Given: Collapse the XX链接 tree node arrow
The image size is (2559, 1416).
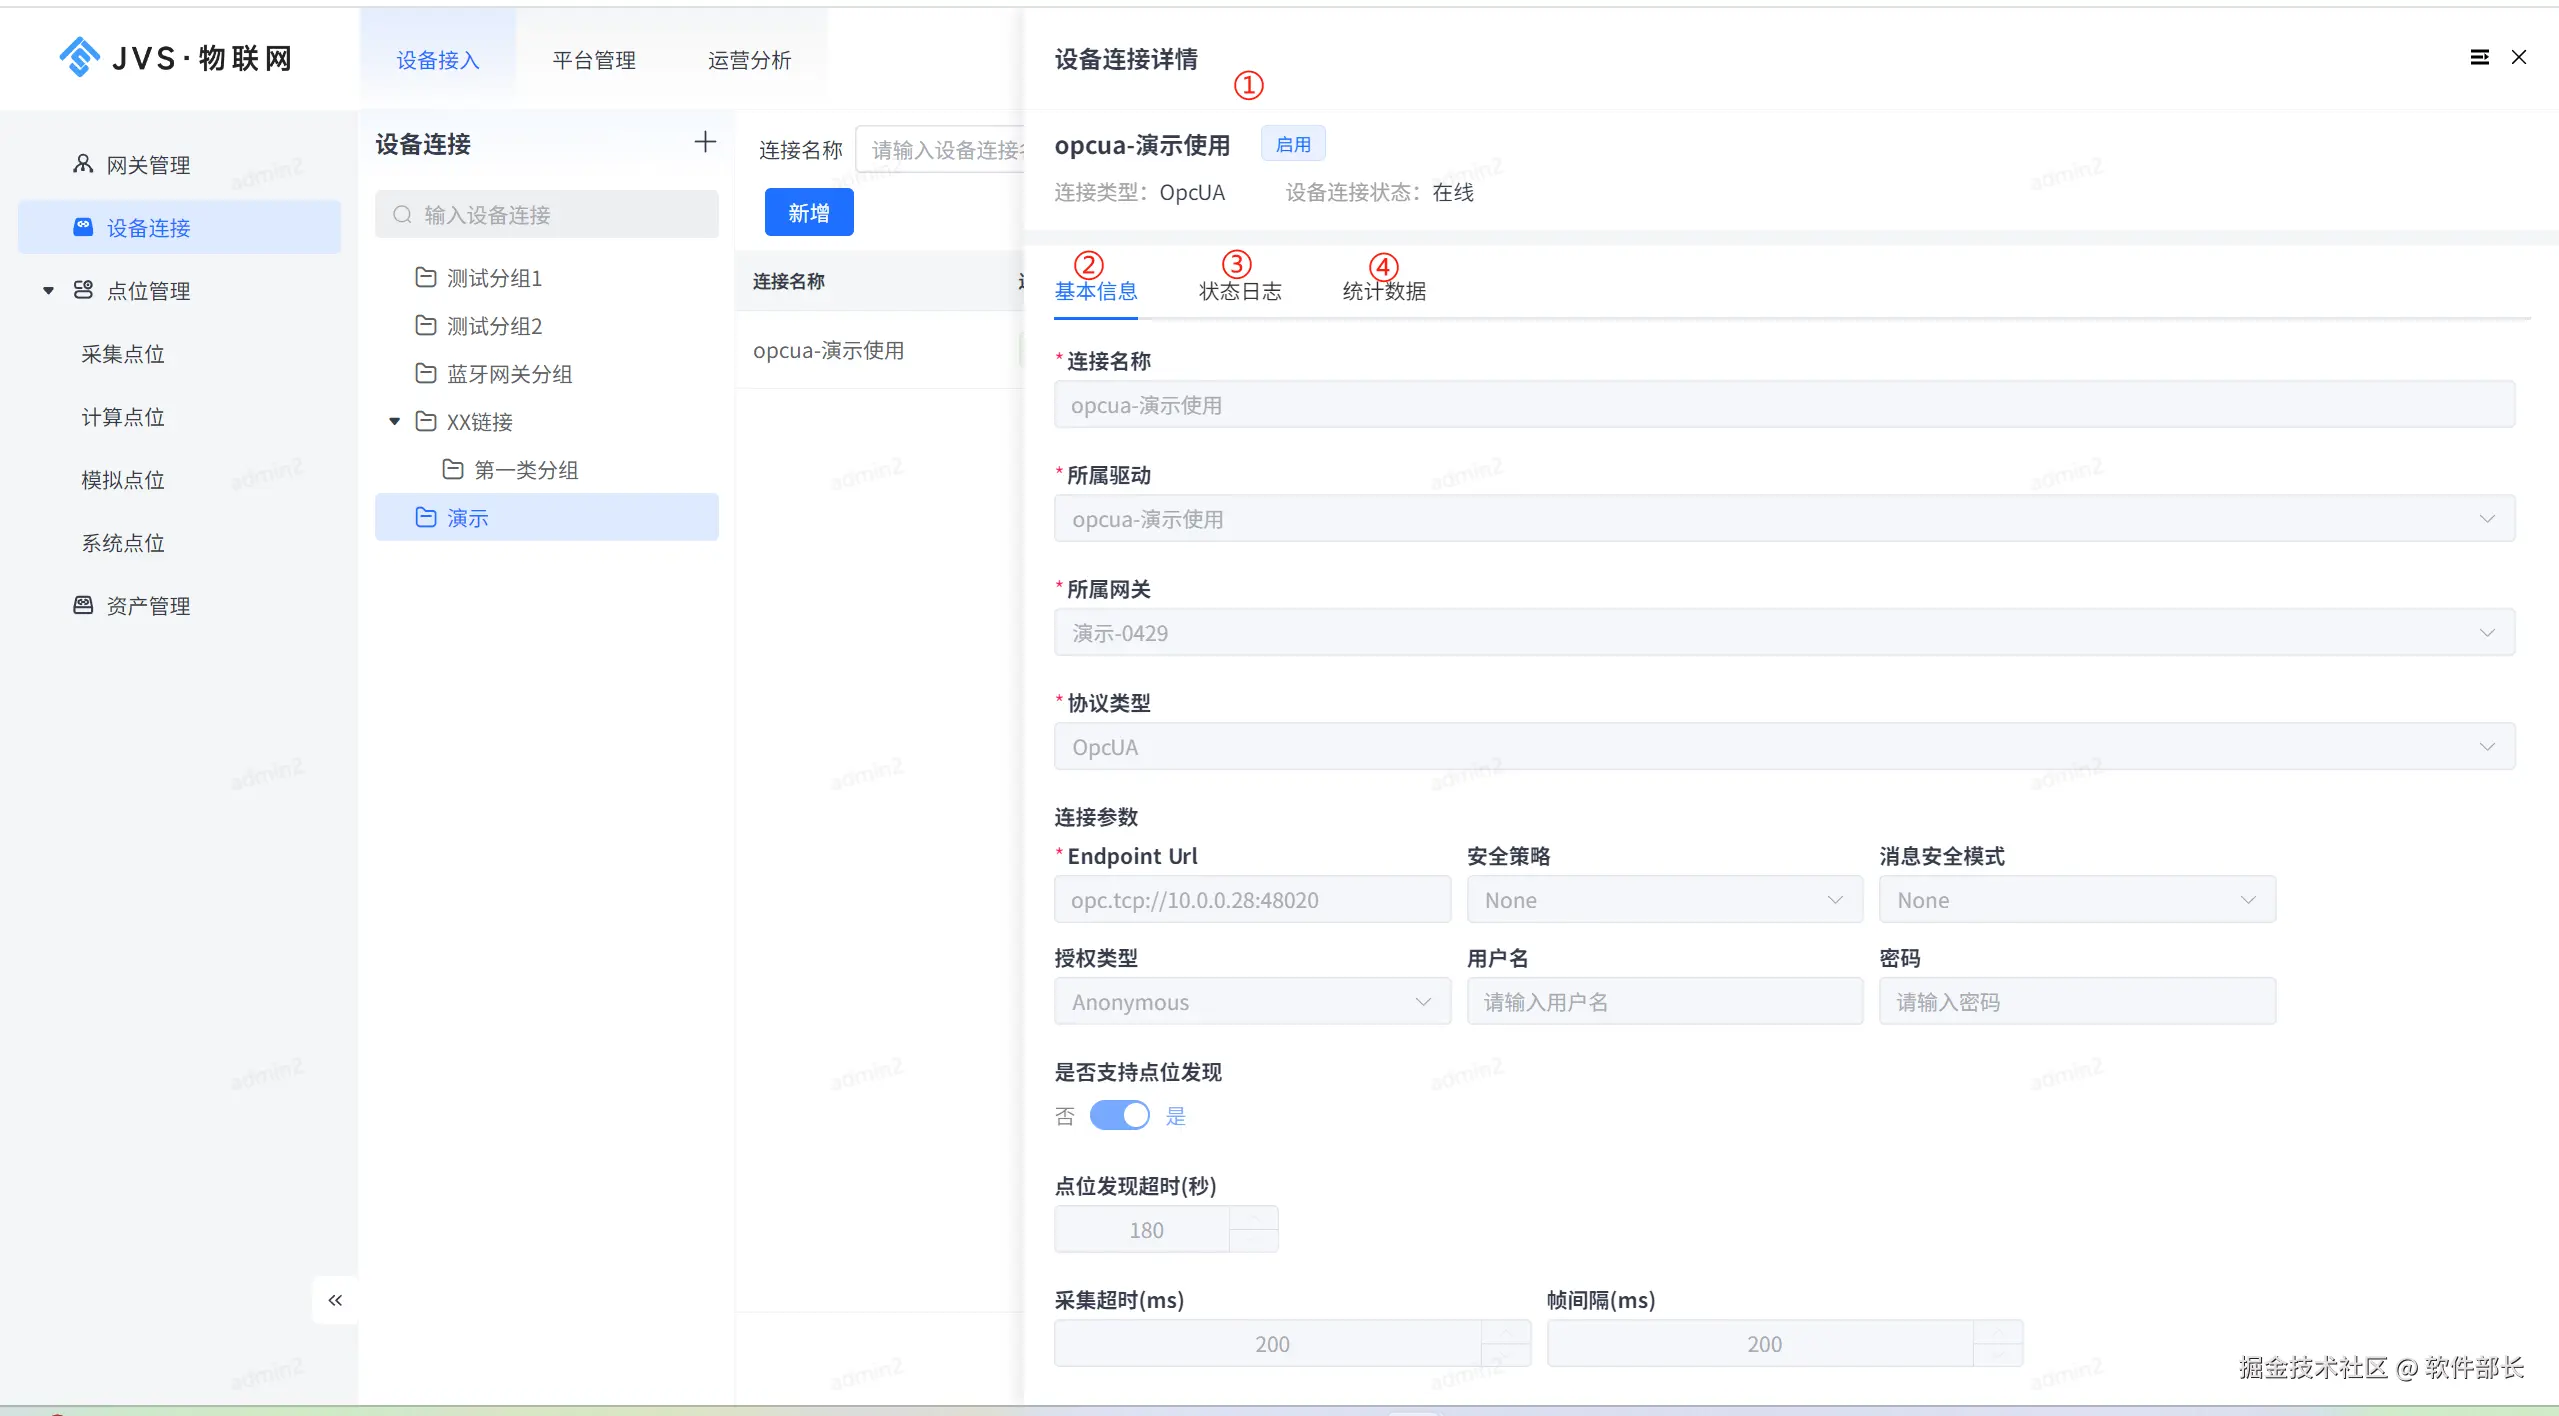Looking at the screenshot, I should coord(395,421).
